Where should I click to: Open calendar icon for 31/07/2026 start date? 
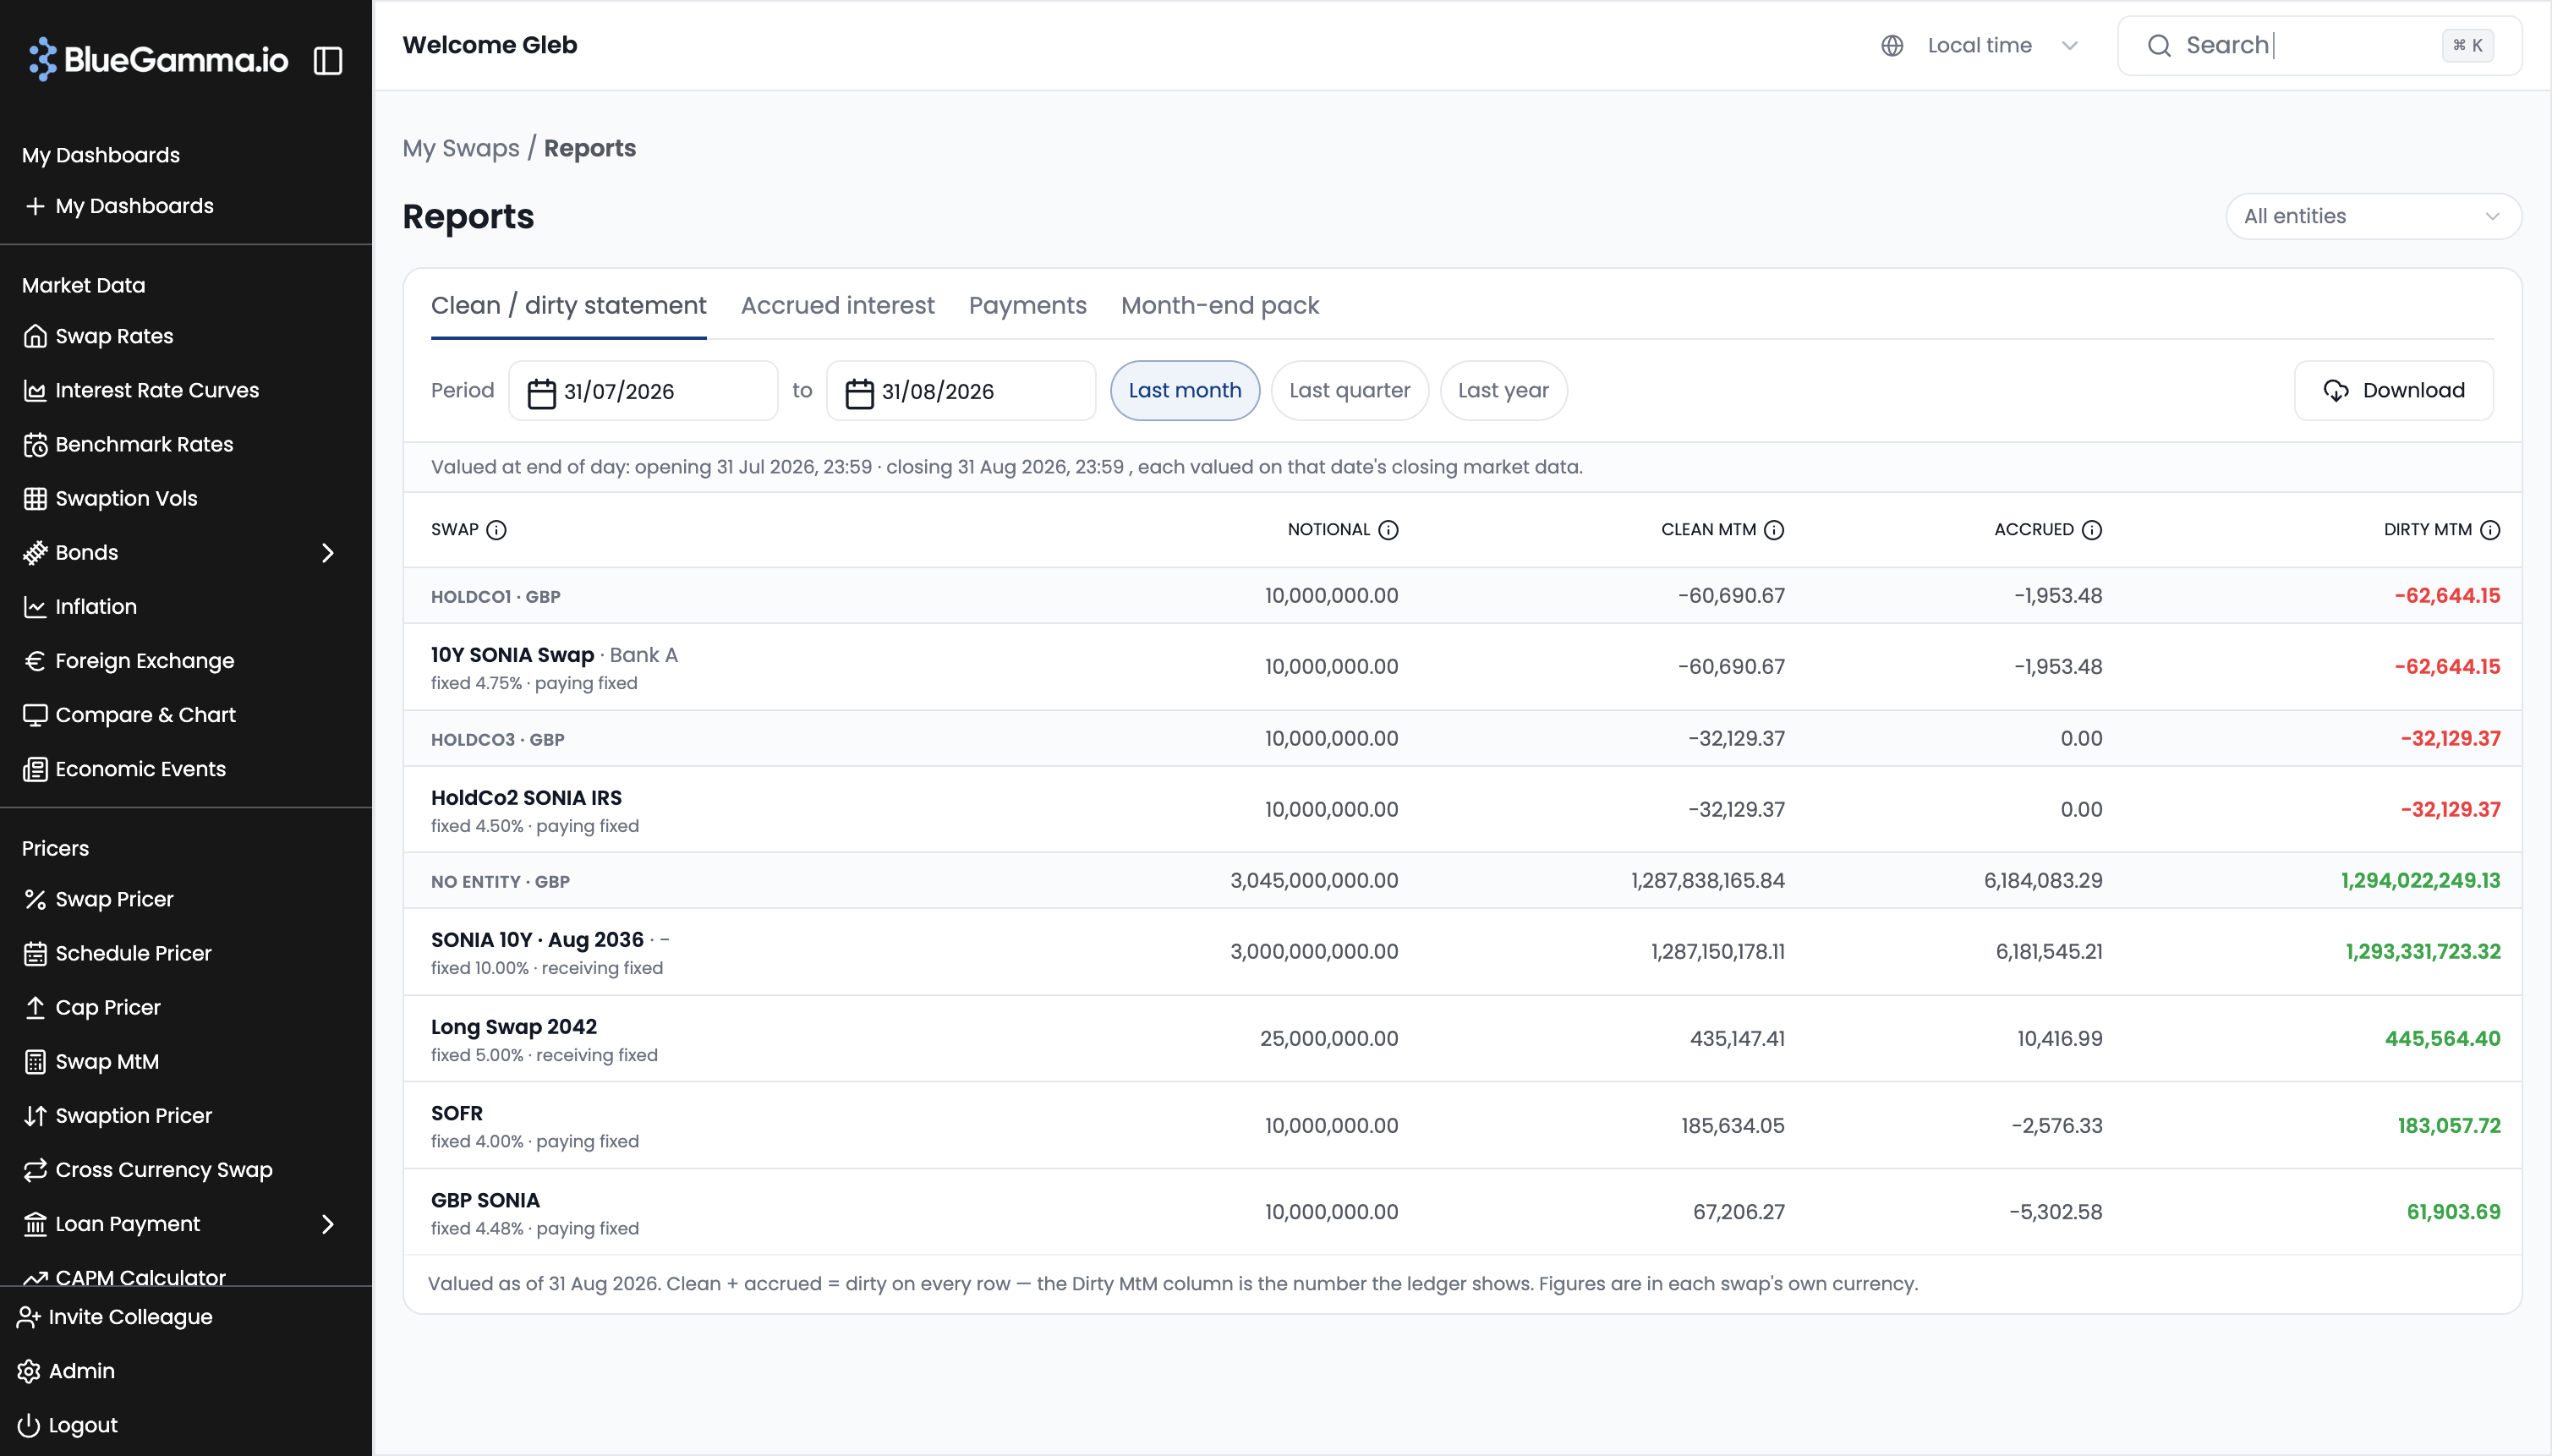point(541,392)
